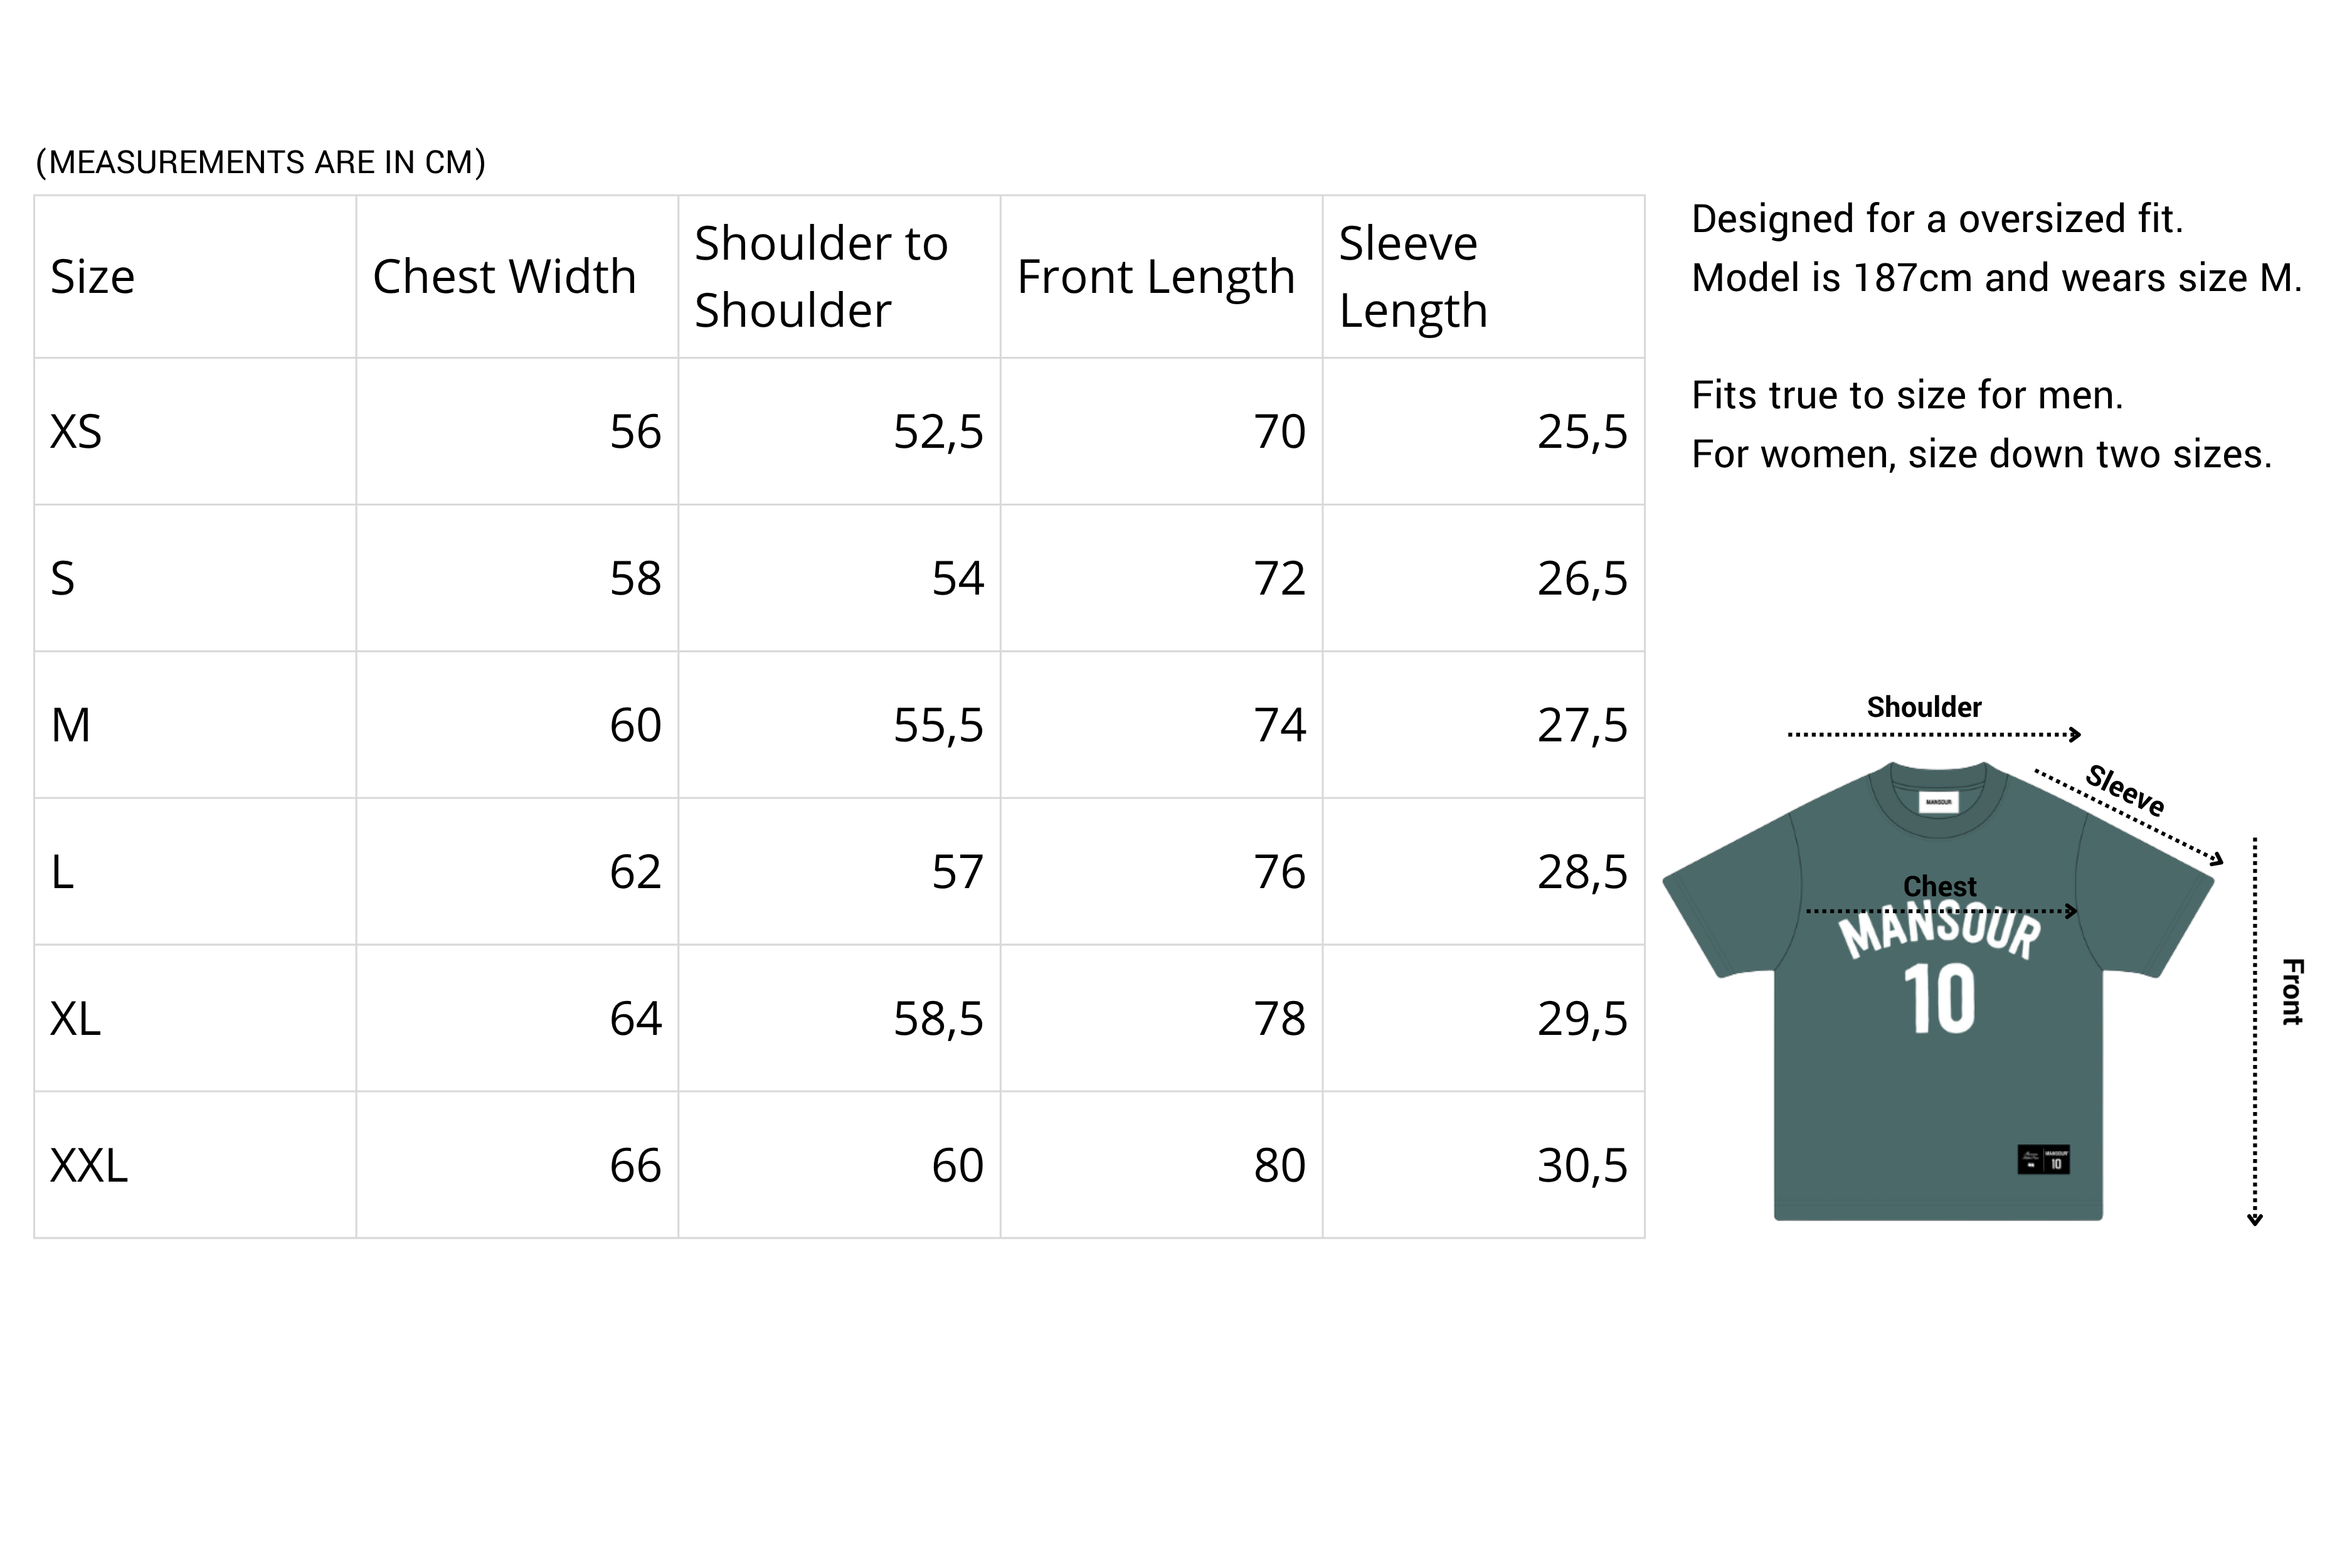Click the Shoulder label above the t-shirt
The image size is (2352, 1568).
(x=1924, y=707)
